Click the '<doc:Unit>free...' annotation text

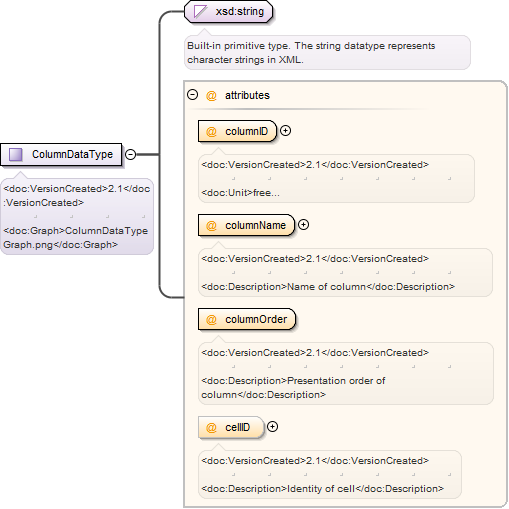[240, 193]
